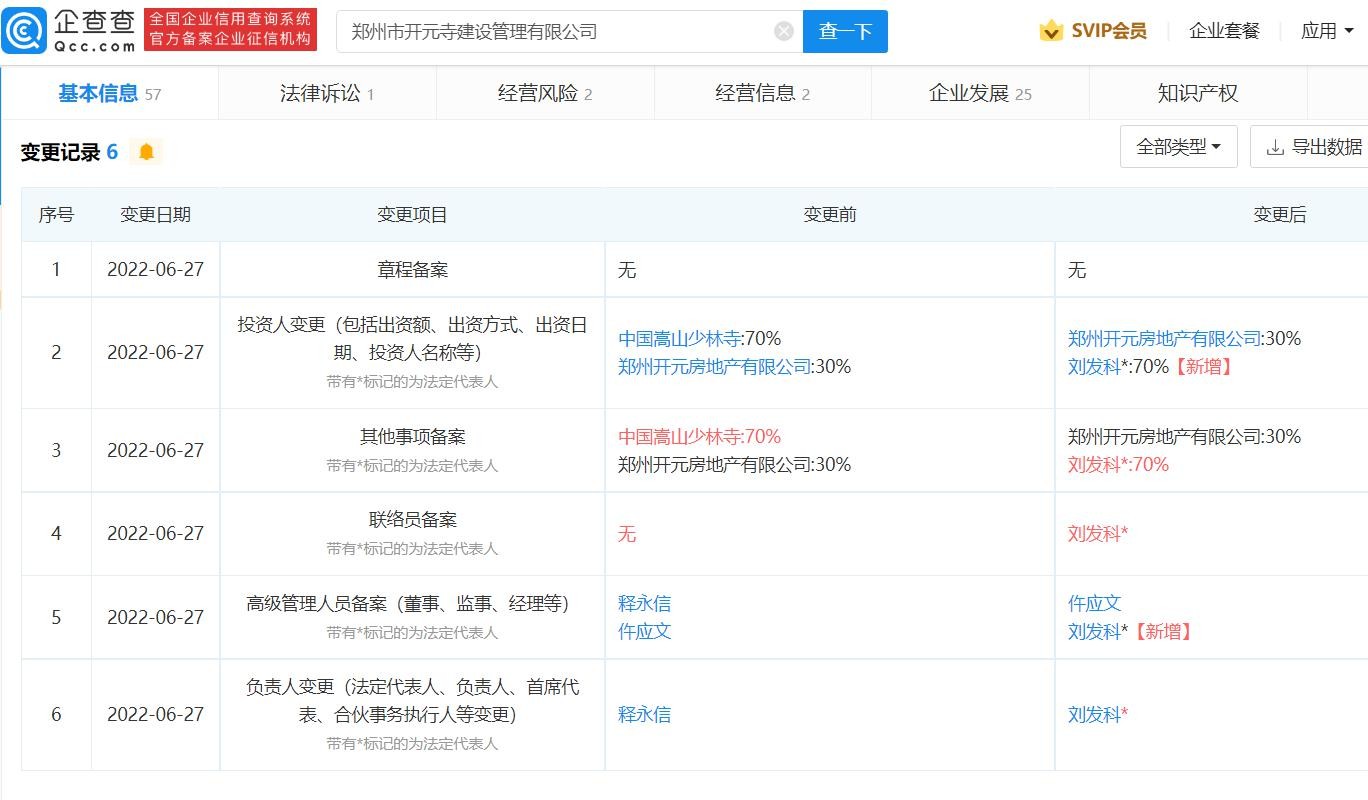
Task: Click the 高级管理人员备案 change item cell
Action: click(412, 617)
